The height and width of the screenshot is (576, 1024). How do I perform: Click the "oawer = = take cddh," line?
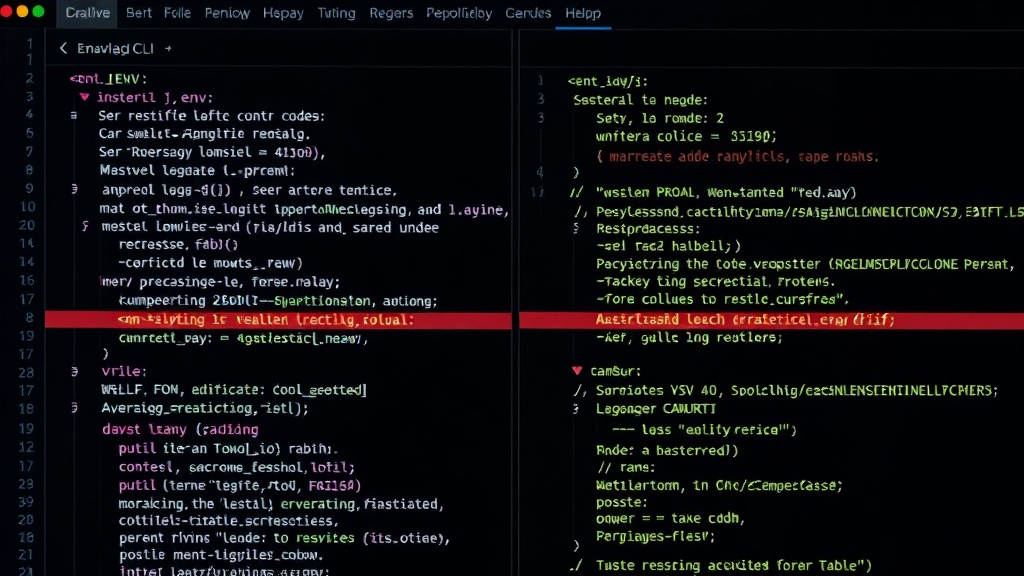click(670, 519)
